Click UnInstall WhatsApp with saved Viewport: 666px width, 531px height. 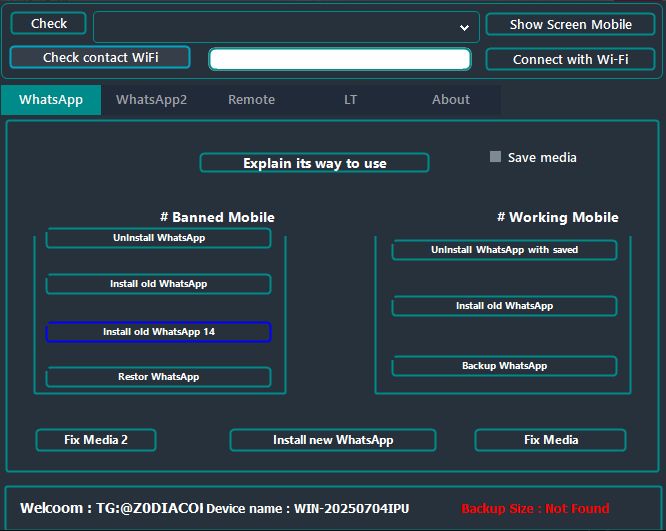click(504, 250)
